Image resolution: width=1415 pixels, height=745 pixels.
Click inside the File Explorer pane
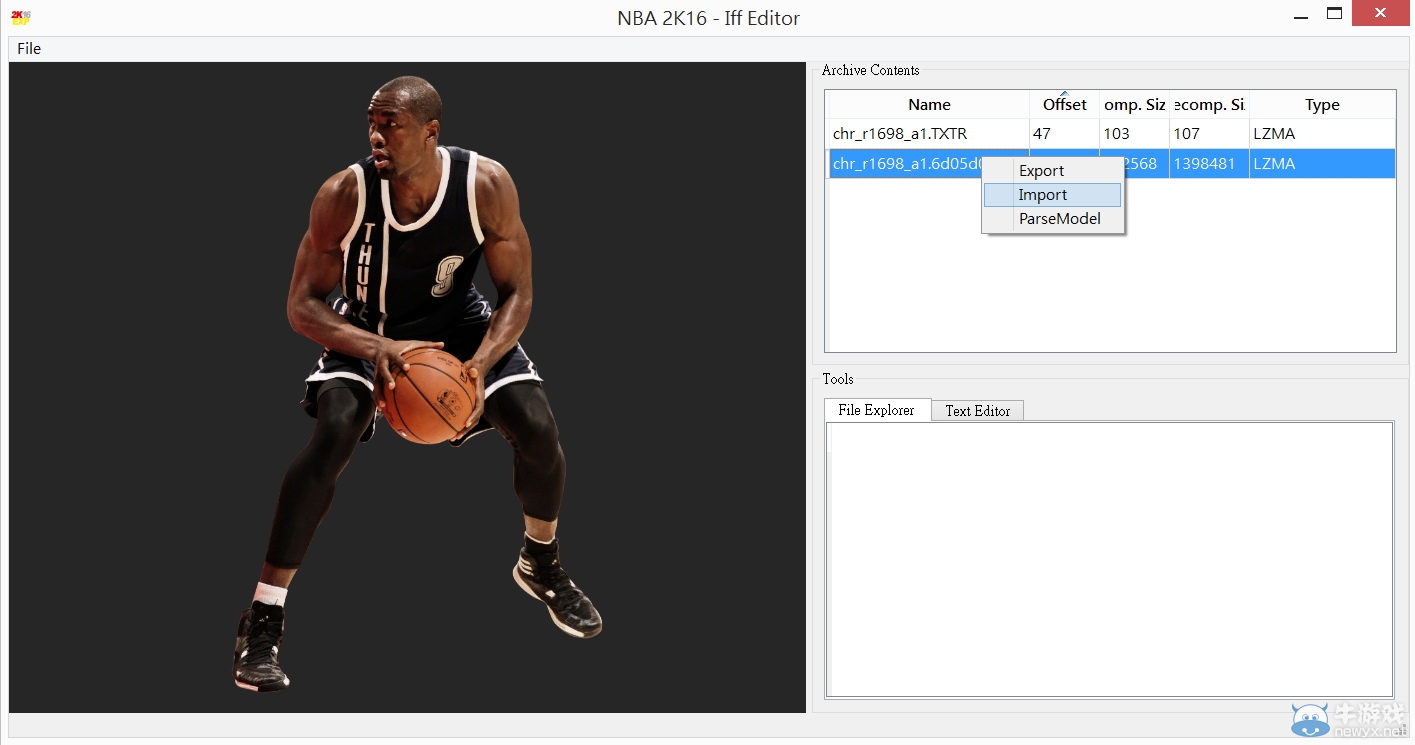pyautogui.click(x=1109, y=559)
